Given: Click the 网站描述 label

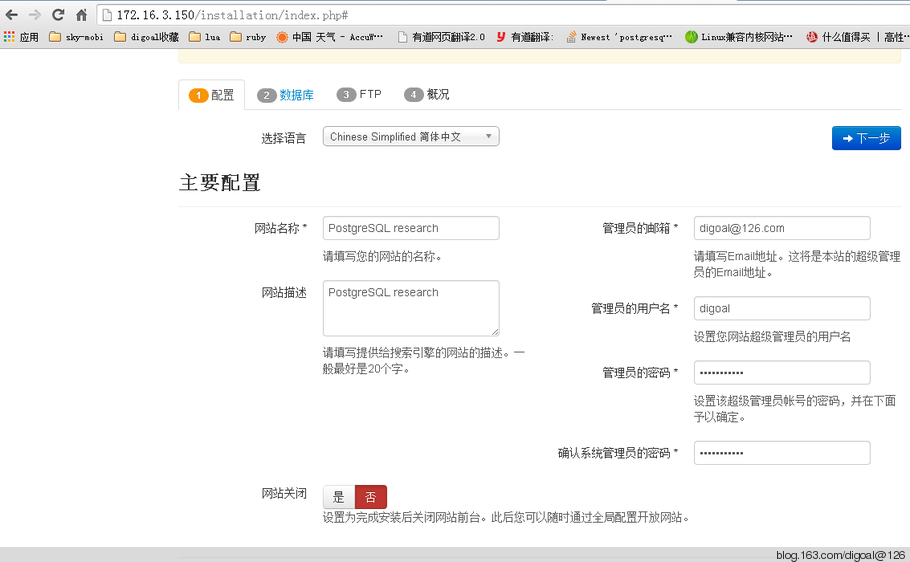Looking at the screenshot, I should 284,293.
